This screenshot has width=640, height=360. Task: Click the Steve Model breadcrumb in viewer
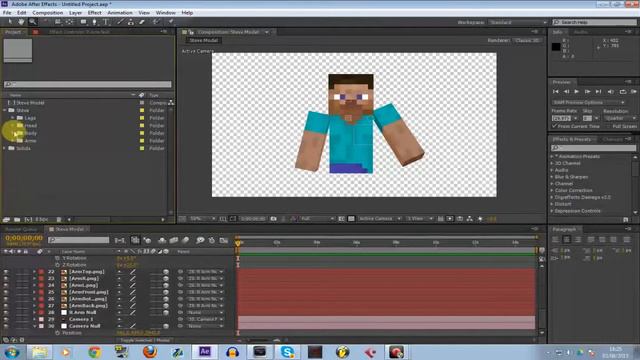tap(203, 40)
